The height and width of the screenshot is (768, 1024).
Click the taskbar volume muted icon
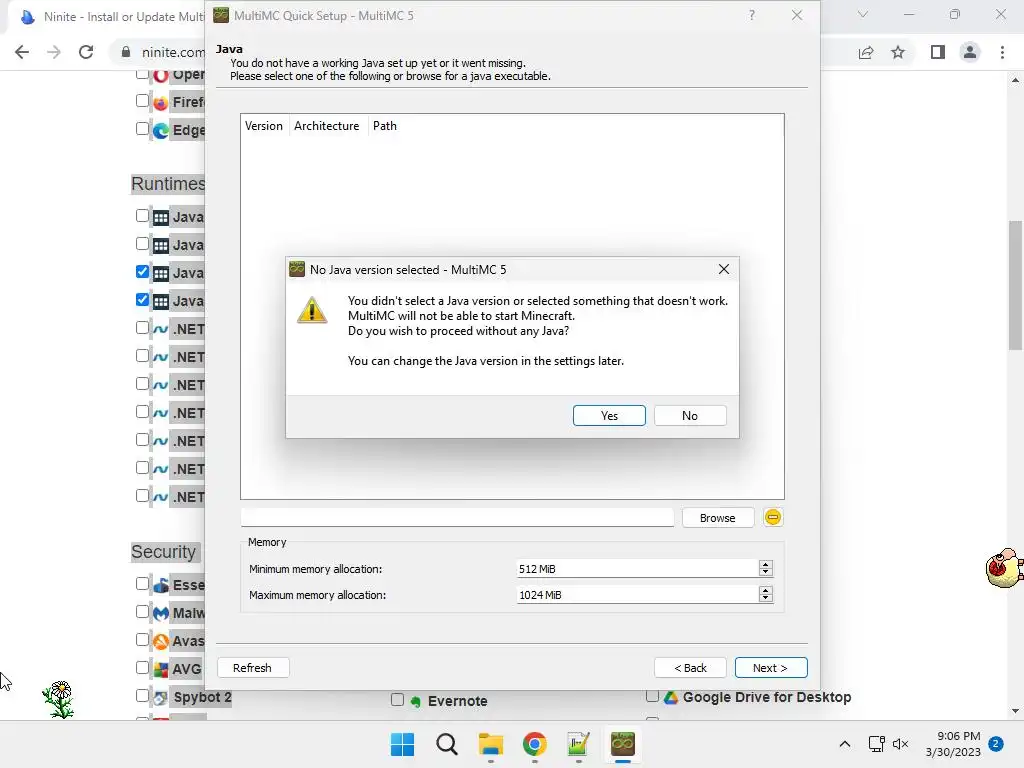(901, 744)
